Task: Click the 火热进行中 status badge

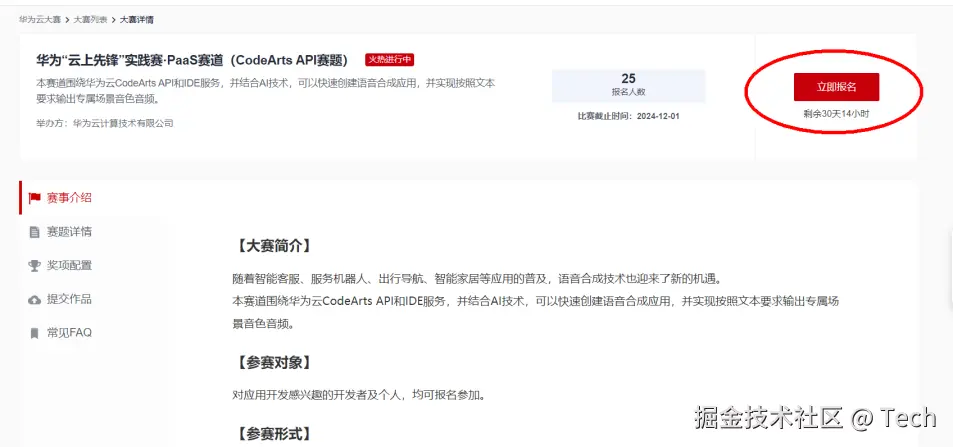Action: pos(390,60)
